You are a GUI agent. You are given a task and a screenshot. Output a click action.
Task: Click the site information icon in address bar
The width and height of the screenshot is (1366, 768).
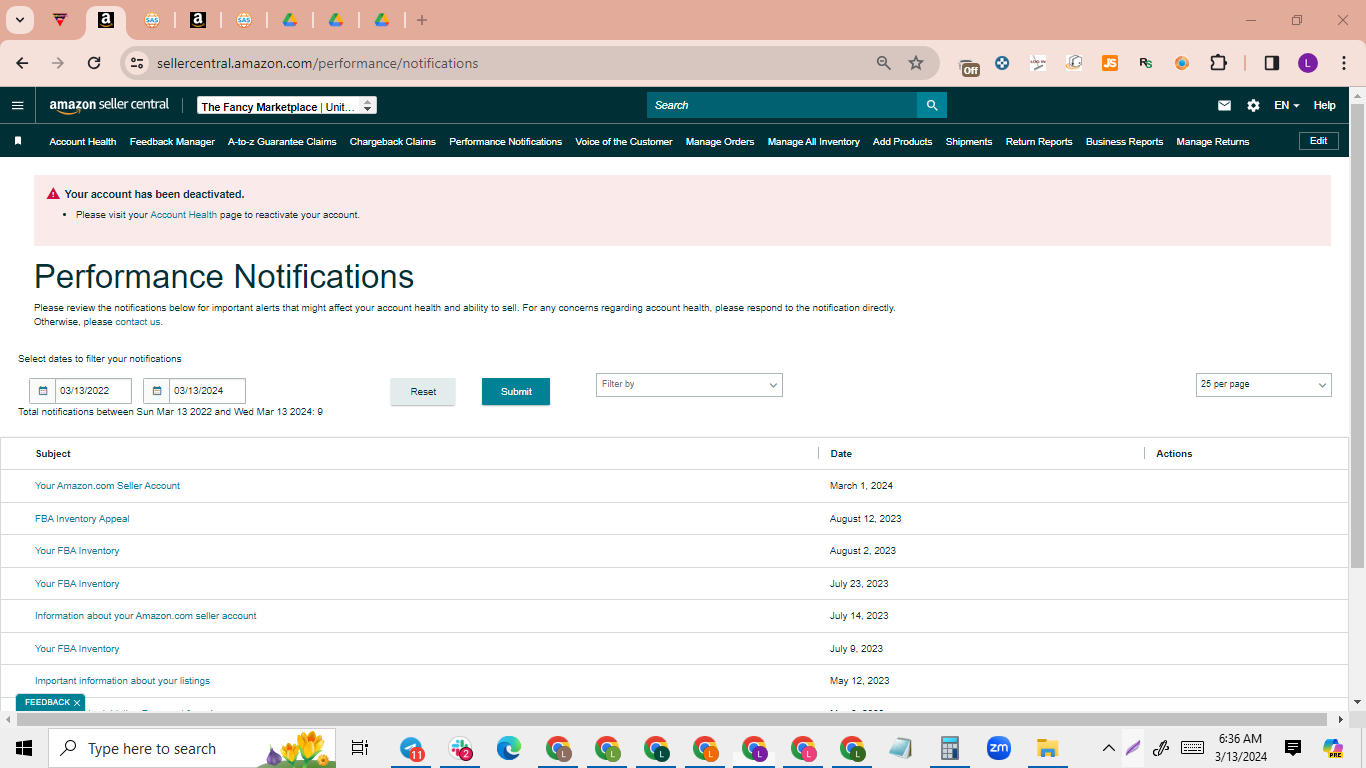[138, 63]
